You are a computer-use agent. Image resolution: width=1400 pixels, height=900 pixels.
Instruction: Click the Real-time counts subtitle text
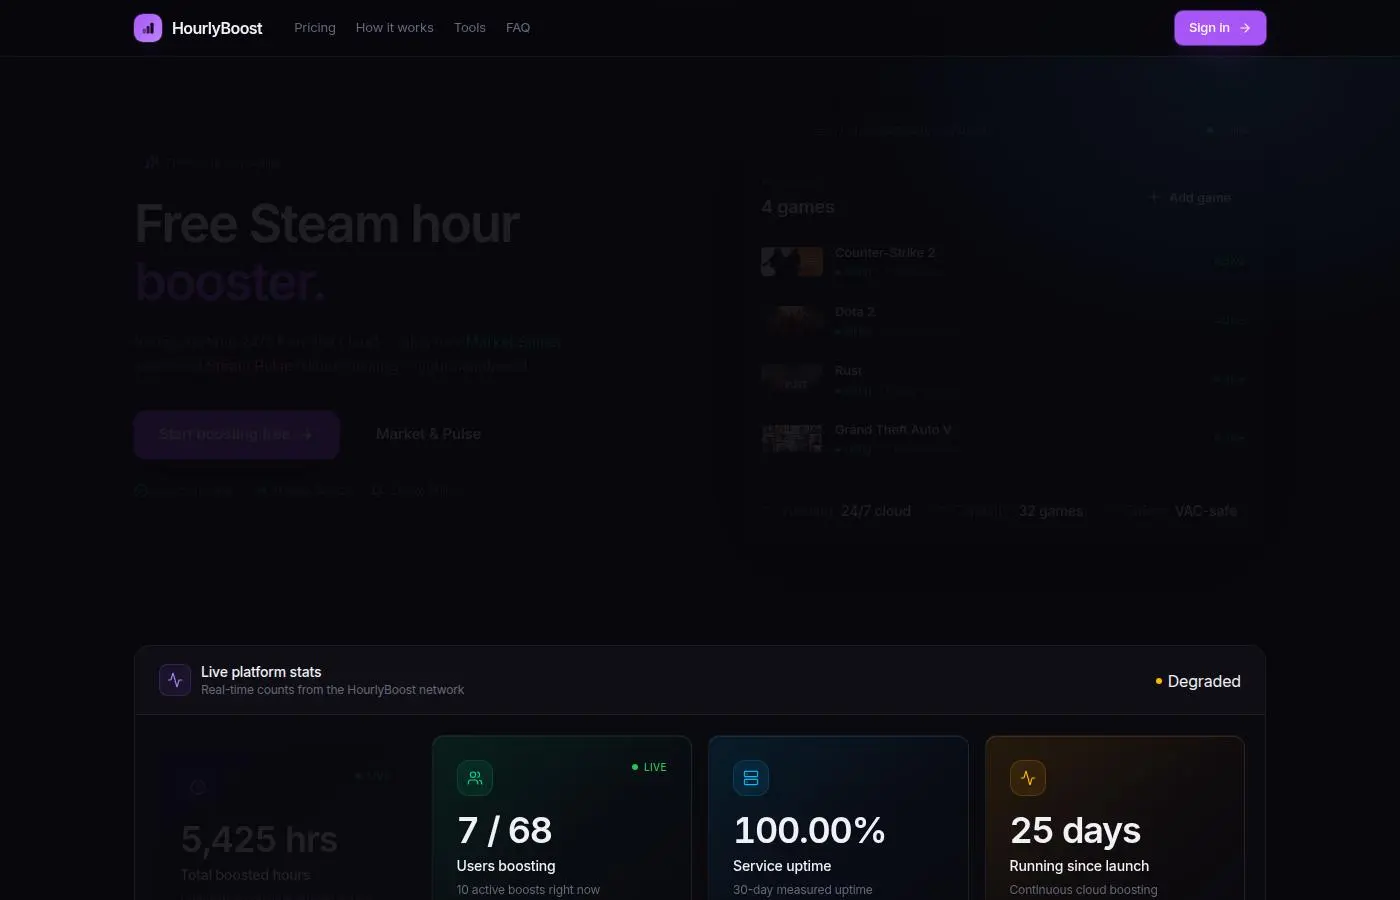[332, 690]
